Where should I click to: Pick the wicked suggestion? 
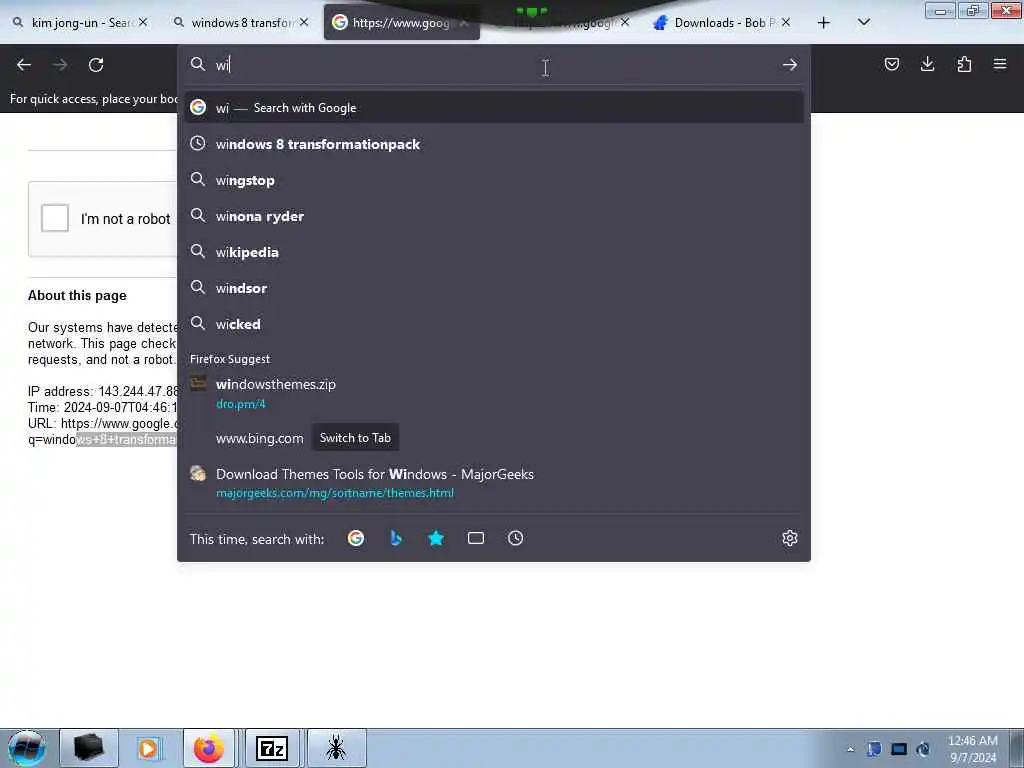pos(494,324)
